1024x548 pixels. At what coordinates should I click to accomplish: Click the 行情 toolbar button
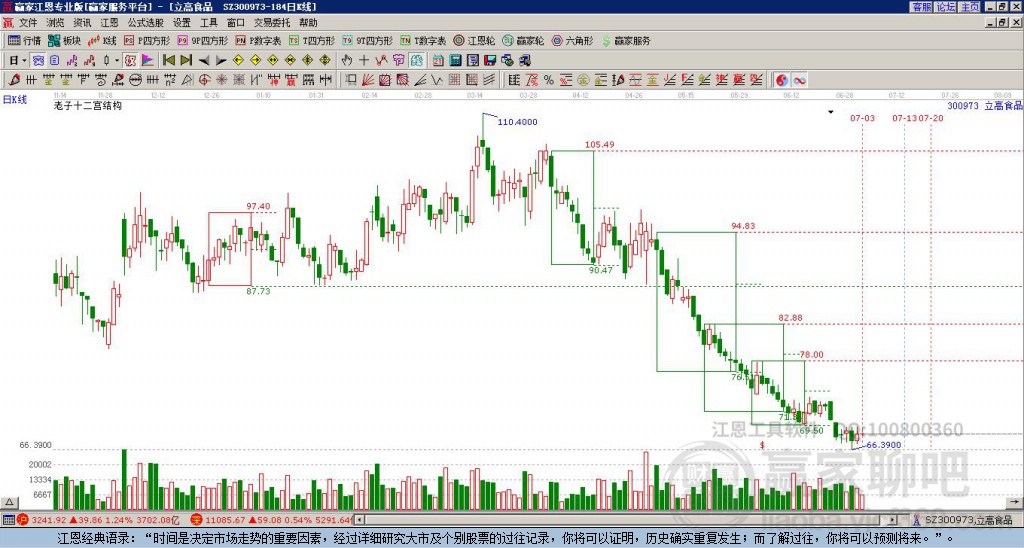pyautogui.click(x=25, y=40)
